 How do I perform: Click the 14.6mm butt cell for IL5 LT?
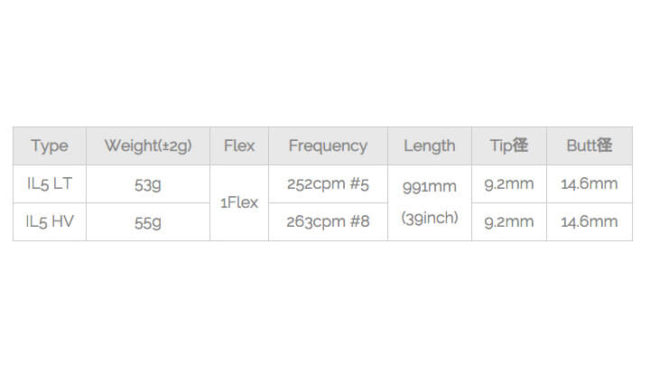pyautogui.click(x=589, y=184)
